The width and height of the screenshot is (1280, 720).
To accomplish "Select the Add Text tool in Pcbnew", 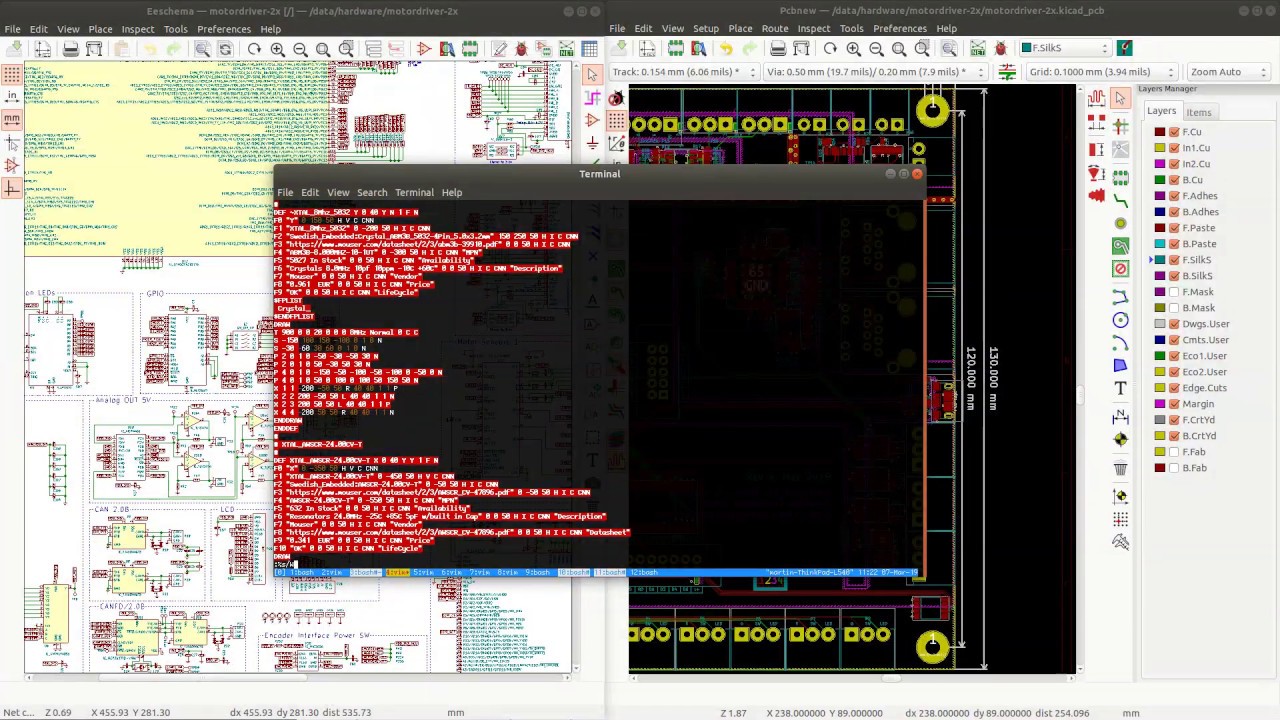I will point(1120,389).
